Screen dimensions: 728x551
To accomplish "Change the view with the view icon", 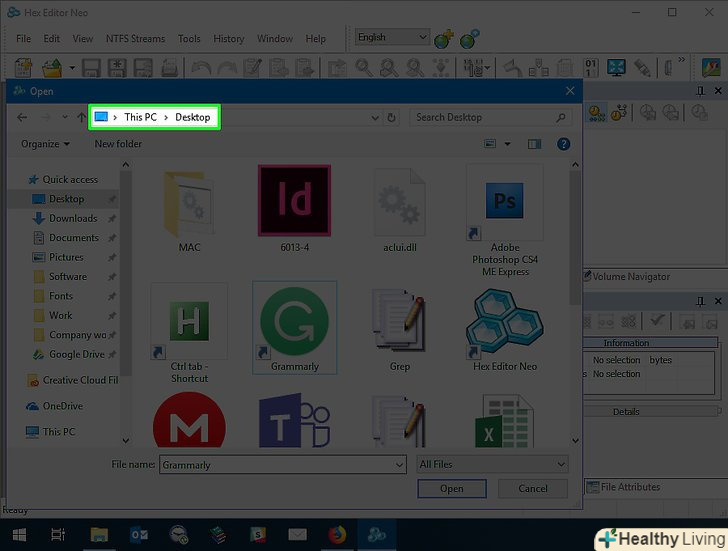I will [x=490, y=144].
